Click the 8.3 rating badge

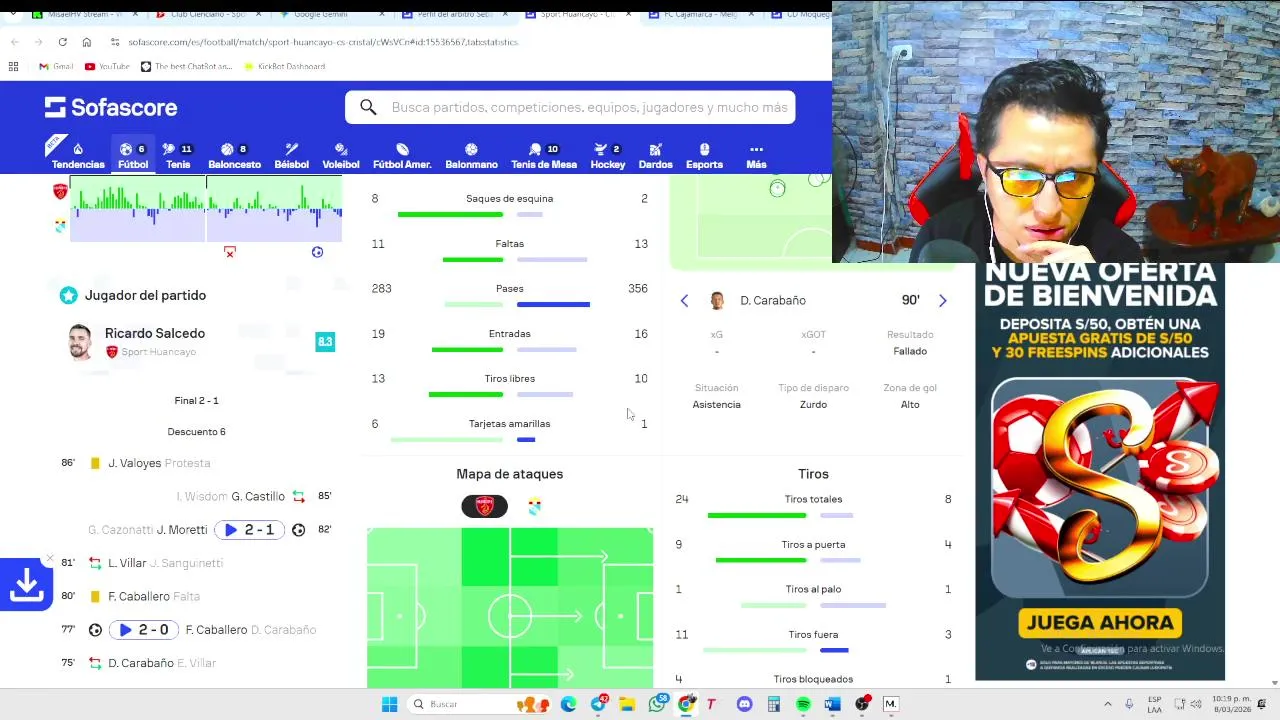(x=325, y=342)
